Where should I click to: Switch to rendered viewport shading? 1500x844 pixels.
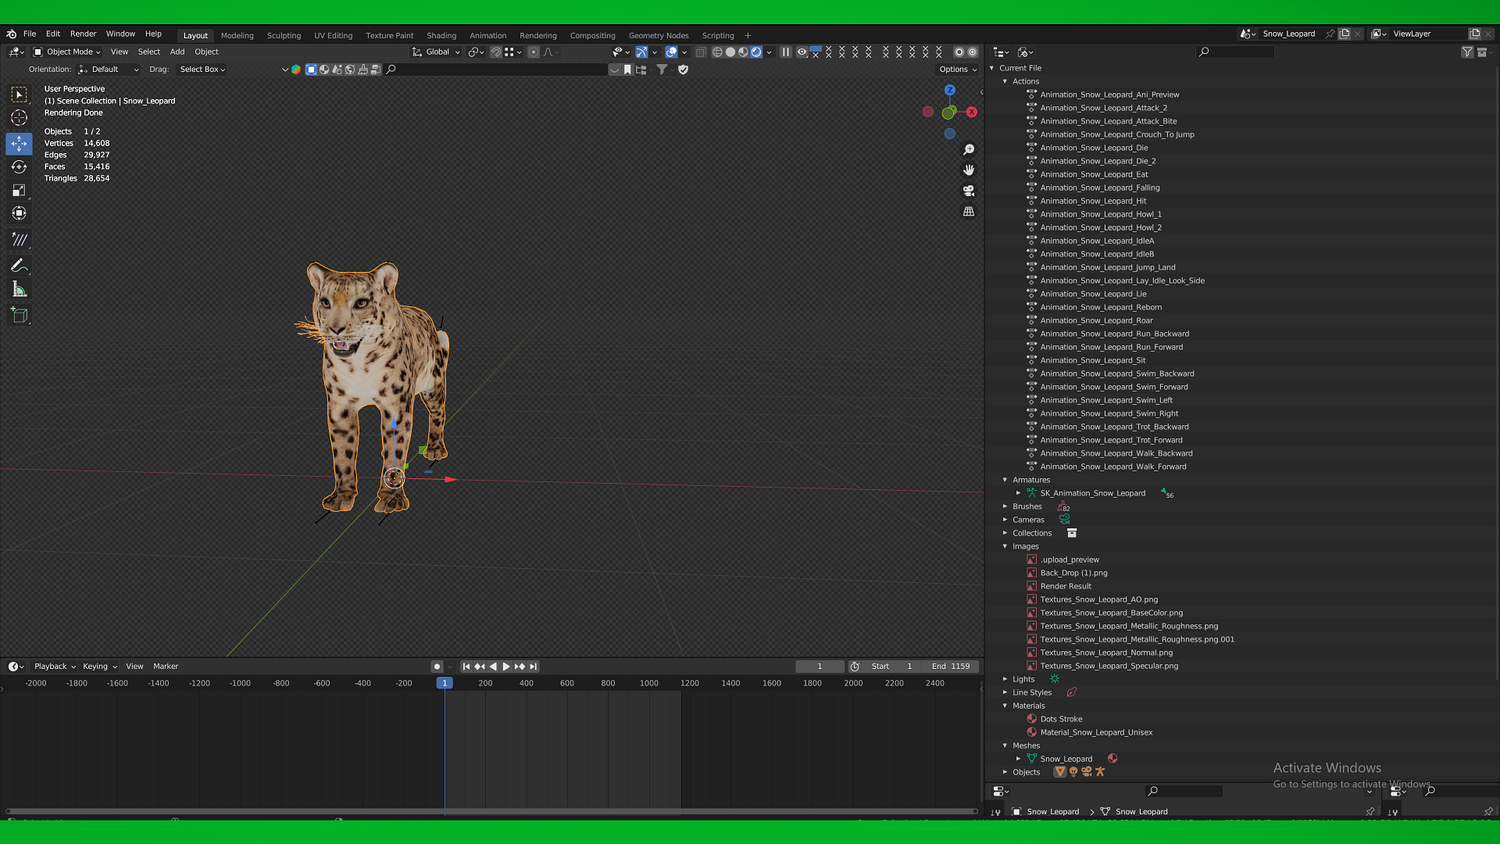756,52
